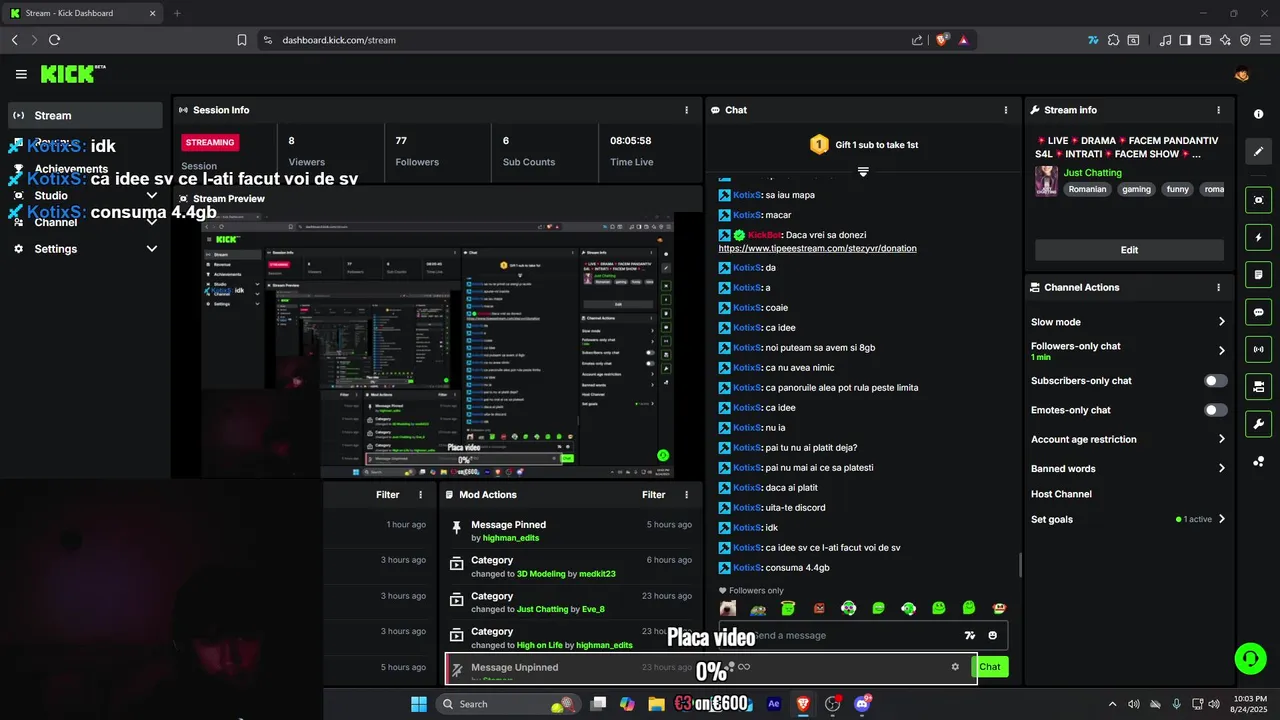The image size is (1280, 720).
Task: Open Mod Actions panel options menu
Action: point(686,495)
